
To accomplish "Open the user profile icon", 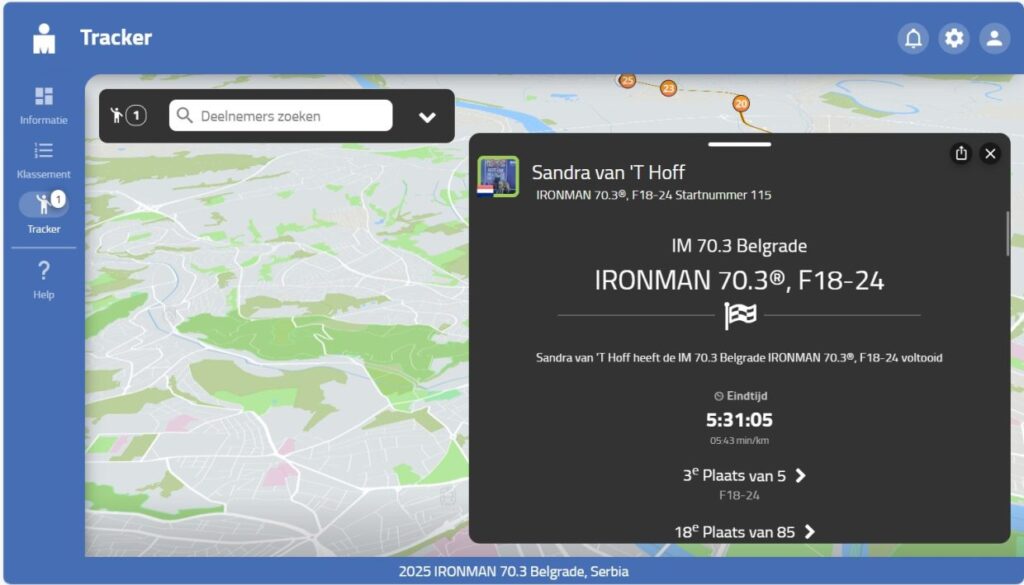I will 994,39.
